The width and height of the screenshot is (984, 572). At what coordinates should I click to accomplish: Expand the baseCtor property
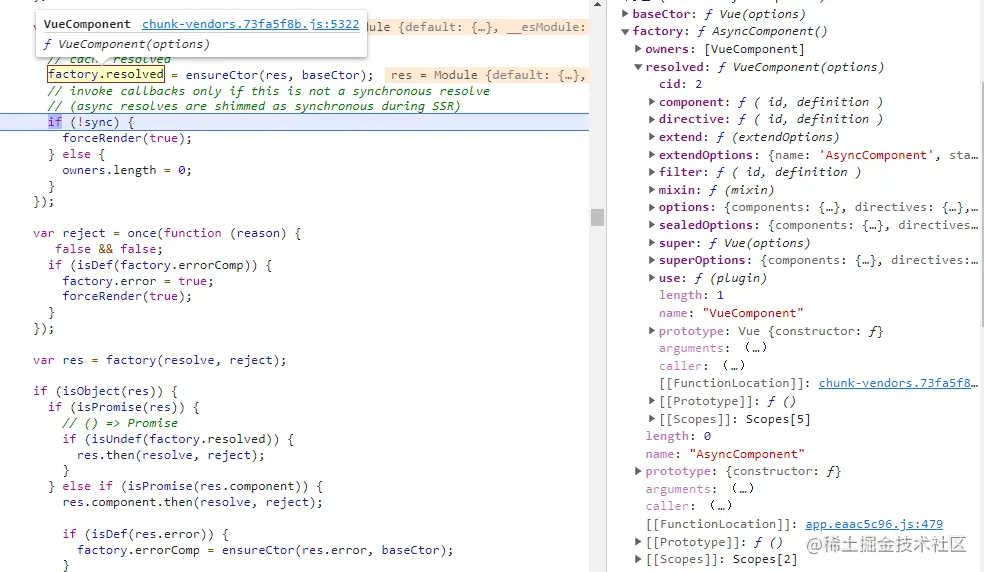625,13
